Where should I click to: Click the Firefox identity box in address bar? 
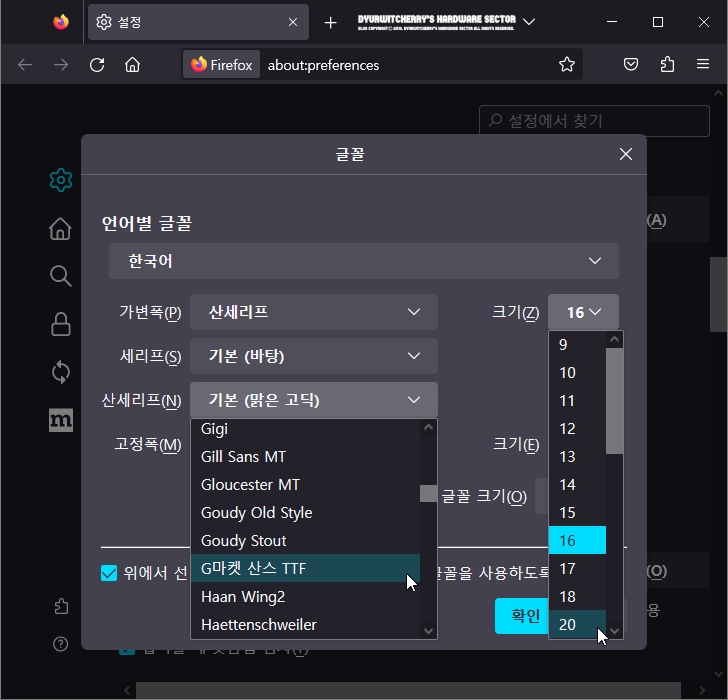pyautogui.click(x=221, y=65)
